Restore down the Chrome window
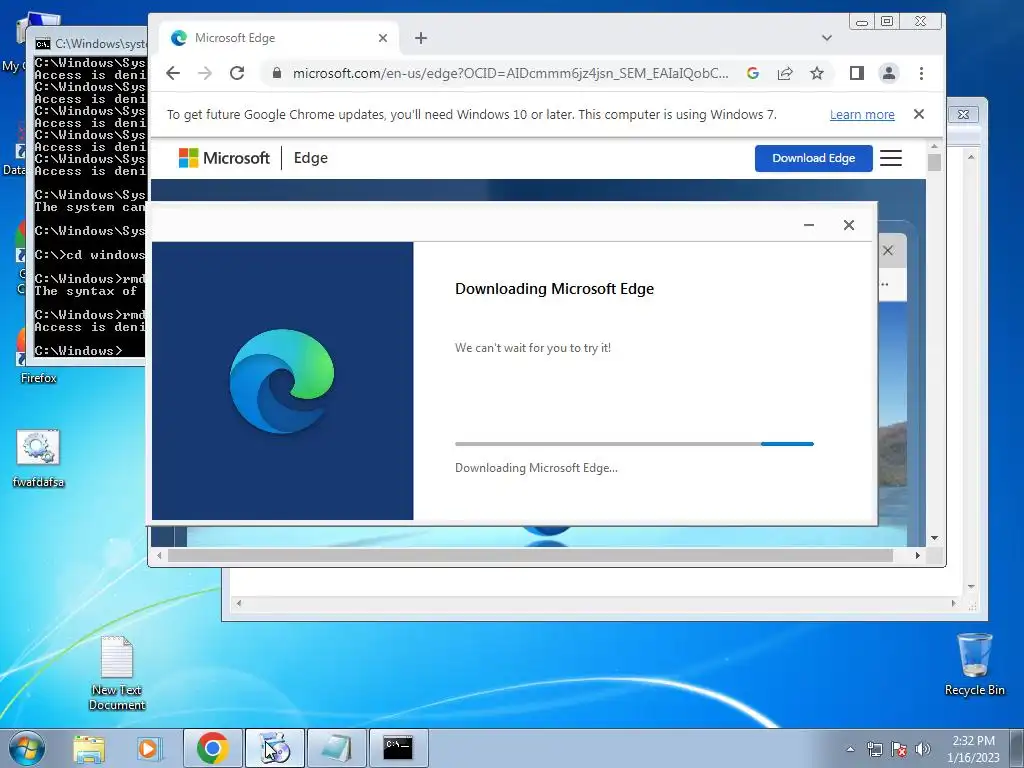This screenshot has width=1024, height=768. click(x=887, y=22)
